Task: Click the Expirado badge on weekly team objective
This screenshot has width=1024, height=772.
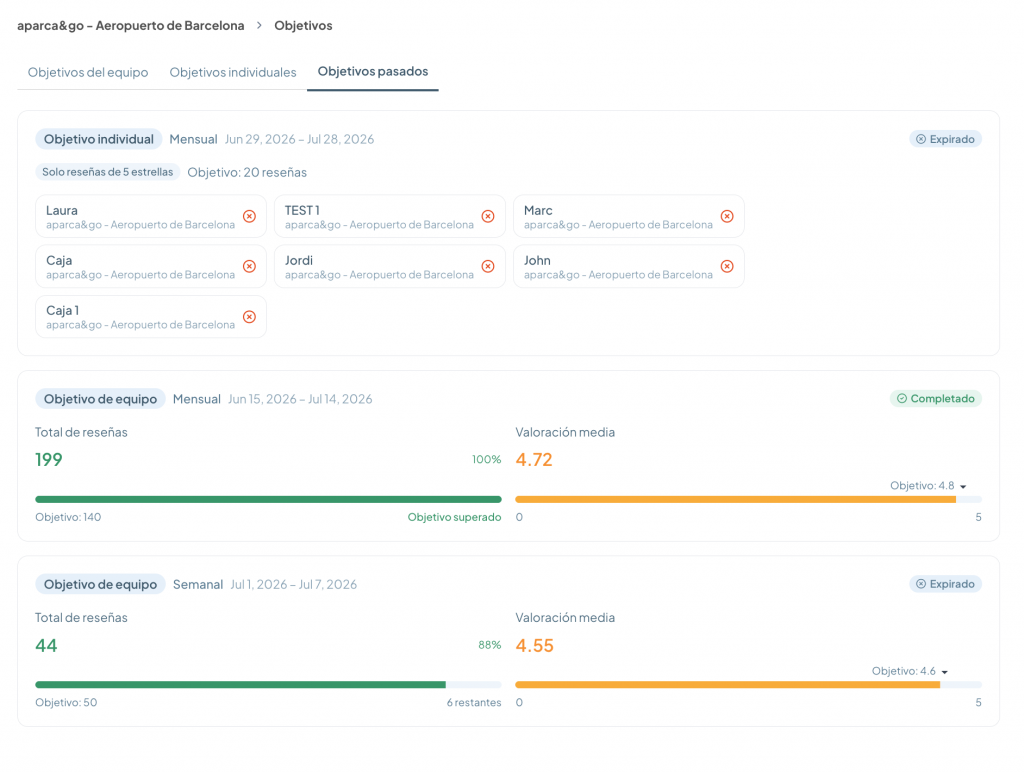Action: click(946, 584)
